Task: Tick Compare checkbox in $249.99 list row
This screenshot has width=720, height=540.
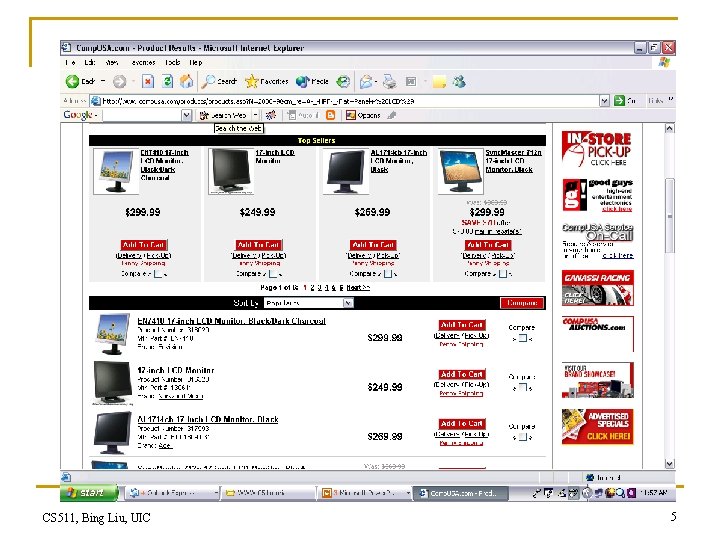Action: click(523, 388)
